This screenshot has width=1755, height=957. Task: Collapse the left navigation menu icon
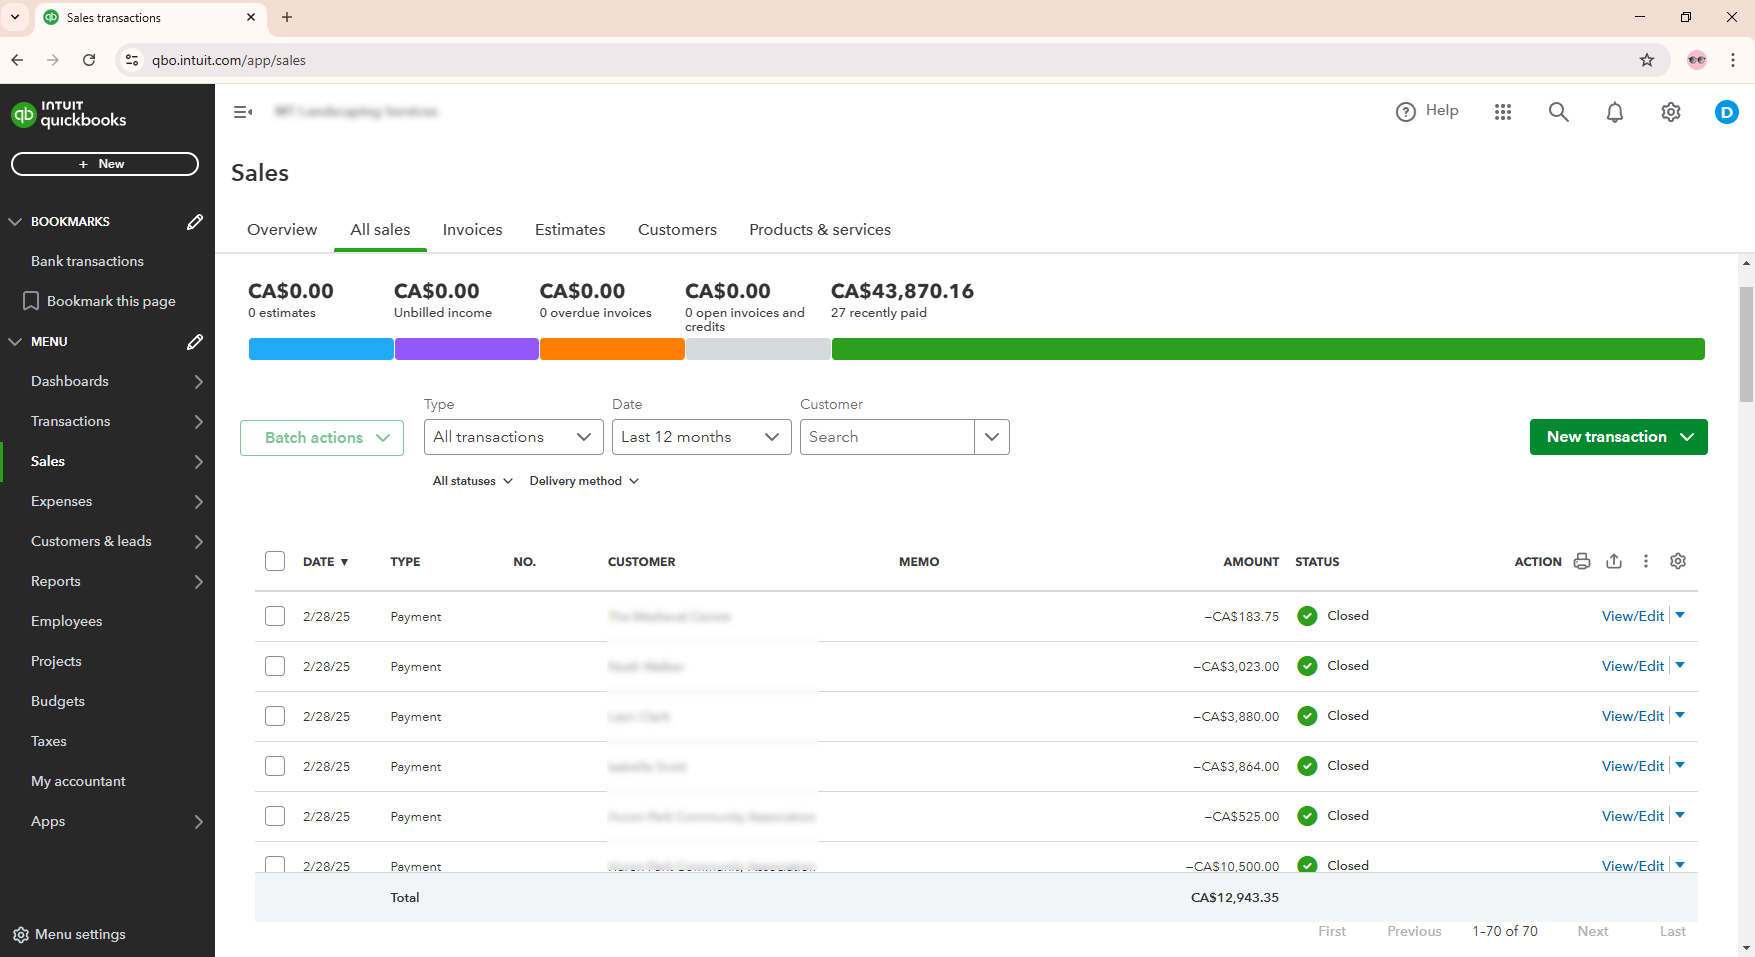243,112
